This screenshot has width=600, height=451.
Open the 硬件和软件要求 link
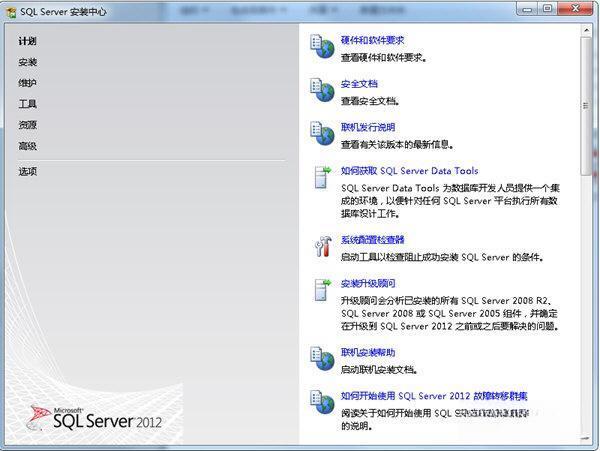tap(372, 40)
